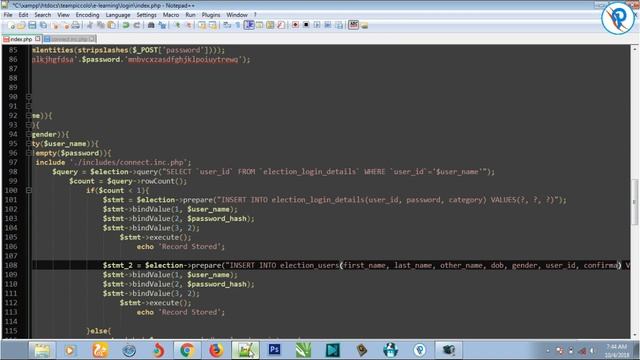This screenshot has width=640, height=360.
Task: Switch to the second document tab
Action: coord(69,39)
